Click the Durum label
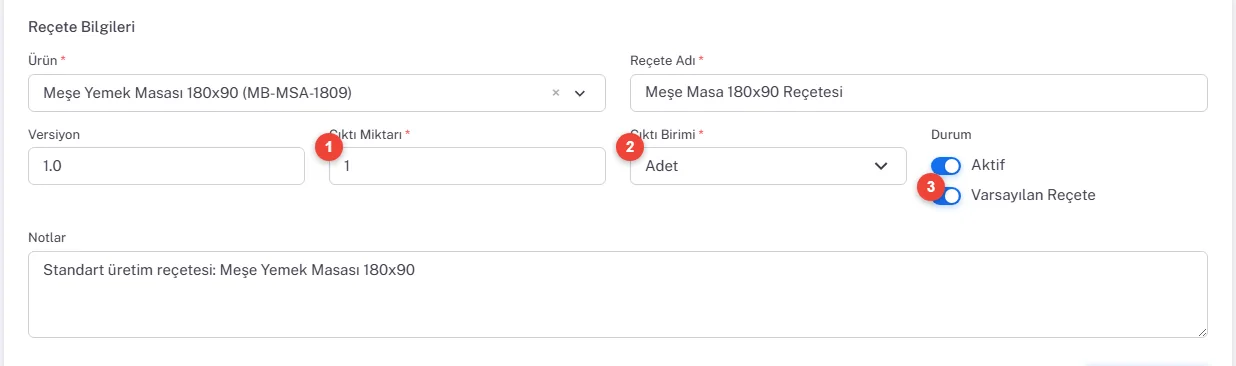The height and width of the screenshot is (366, 1236). click(951, 134)
